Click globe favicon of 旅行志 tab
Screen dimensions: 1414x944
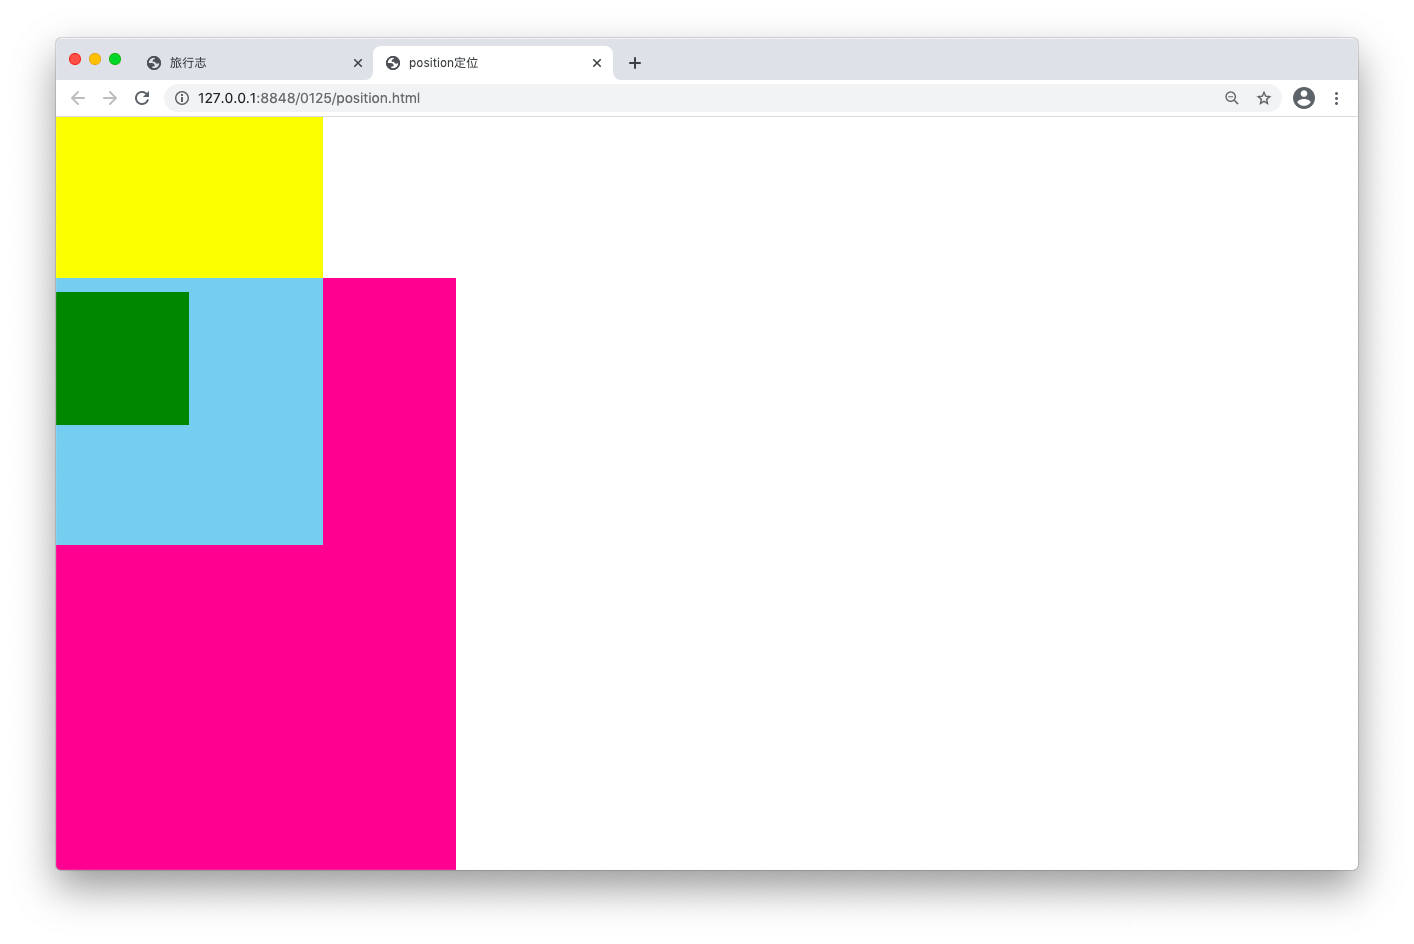tap(154, 63)
